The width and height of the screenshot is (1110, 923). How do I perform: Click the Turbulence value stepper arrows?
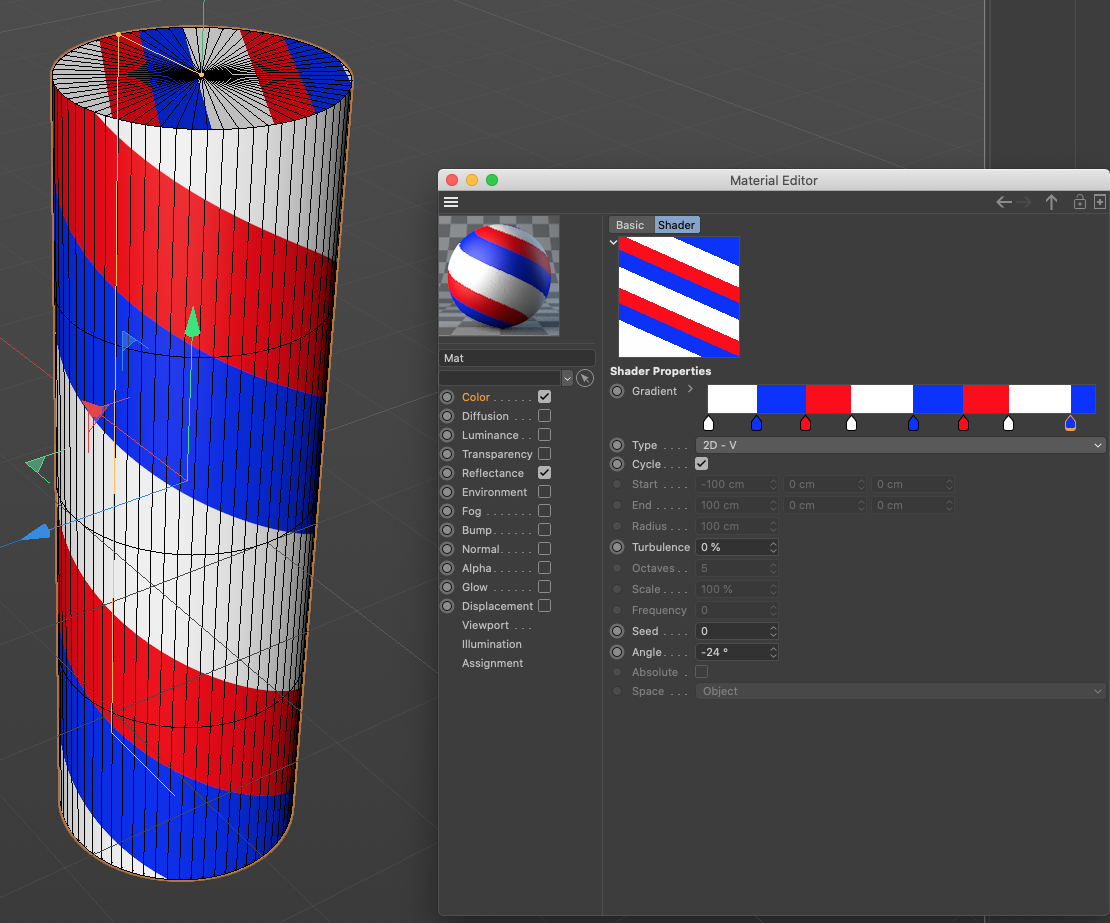[x=773, y=547]
